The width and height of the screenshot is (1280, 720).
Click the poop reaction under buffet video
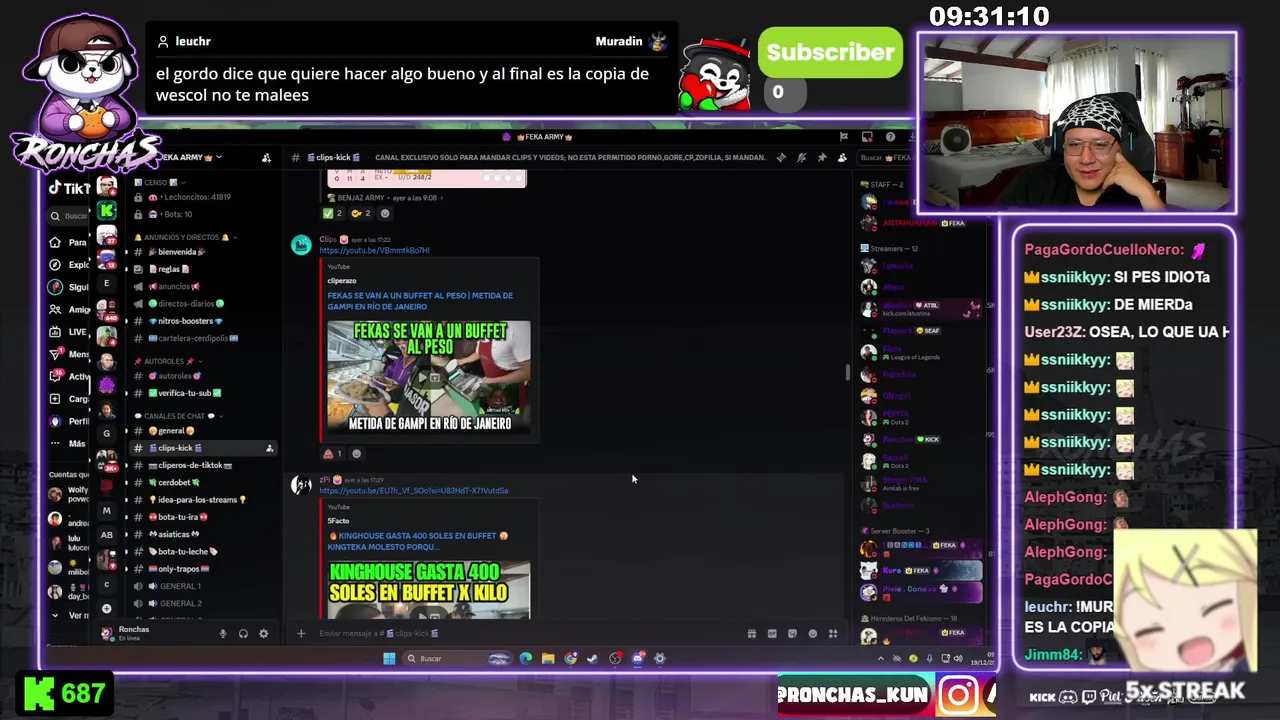coord(333,454)
